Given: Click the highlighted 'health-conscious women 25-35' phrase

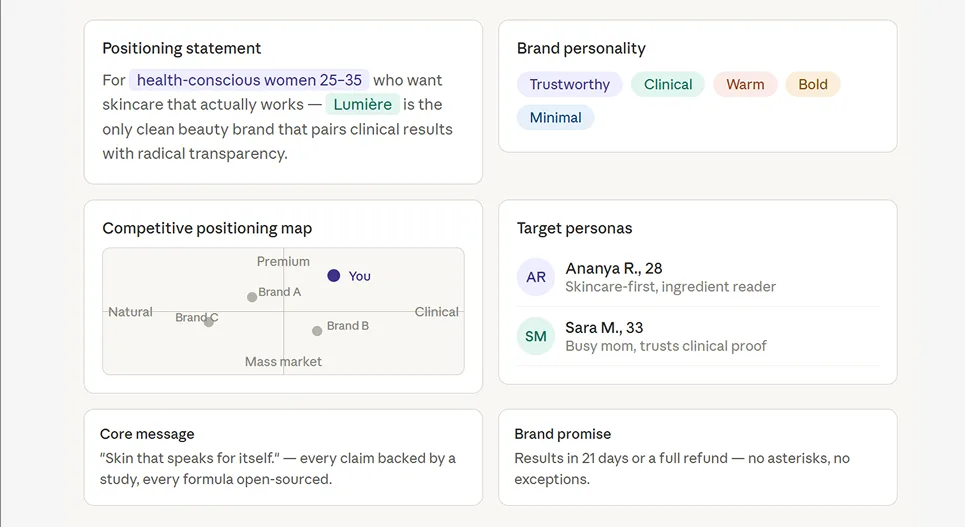Looking at the screenshot, I should (249, 80).
